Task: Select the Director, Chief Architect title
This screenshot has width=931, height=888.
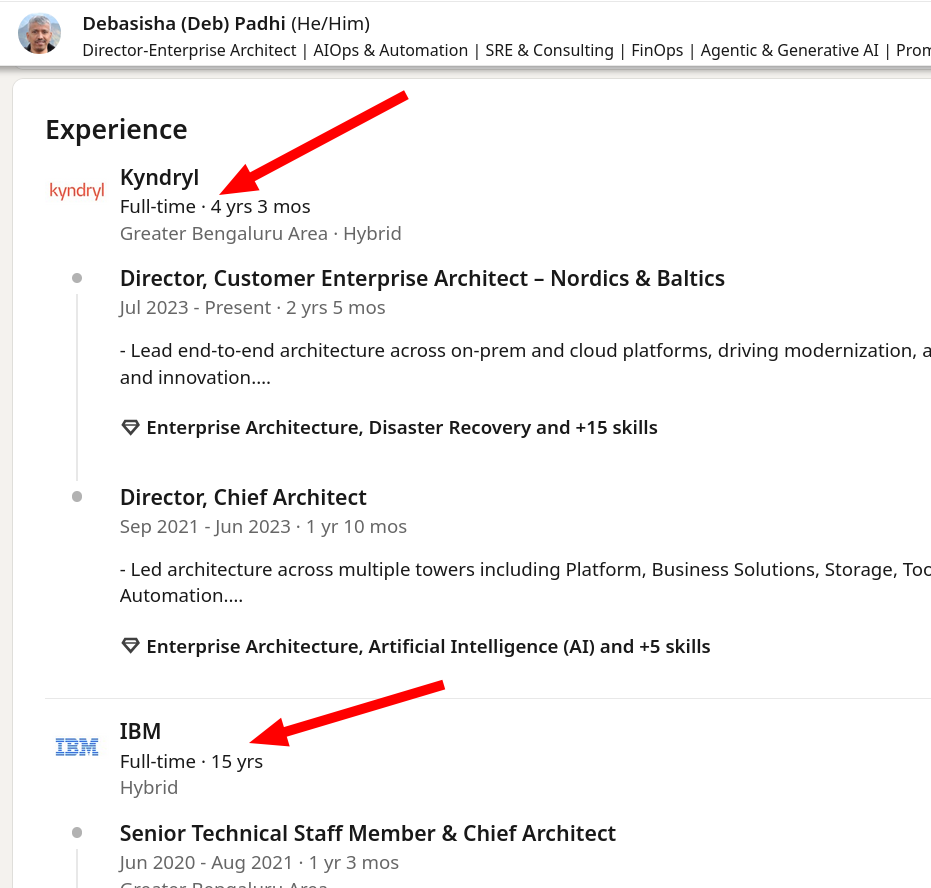Action: 243,497
